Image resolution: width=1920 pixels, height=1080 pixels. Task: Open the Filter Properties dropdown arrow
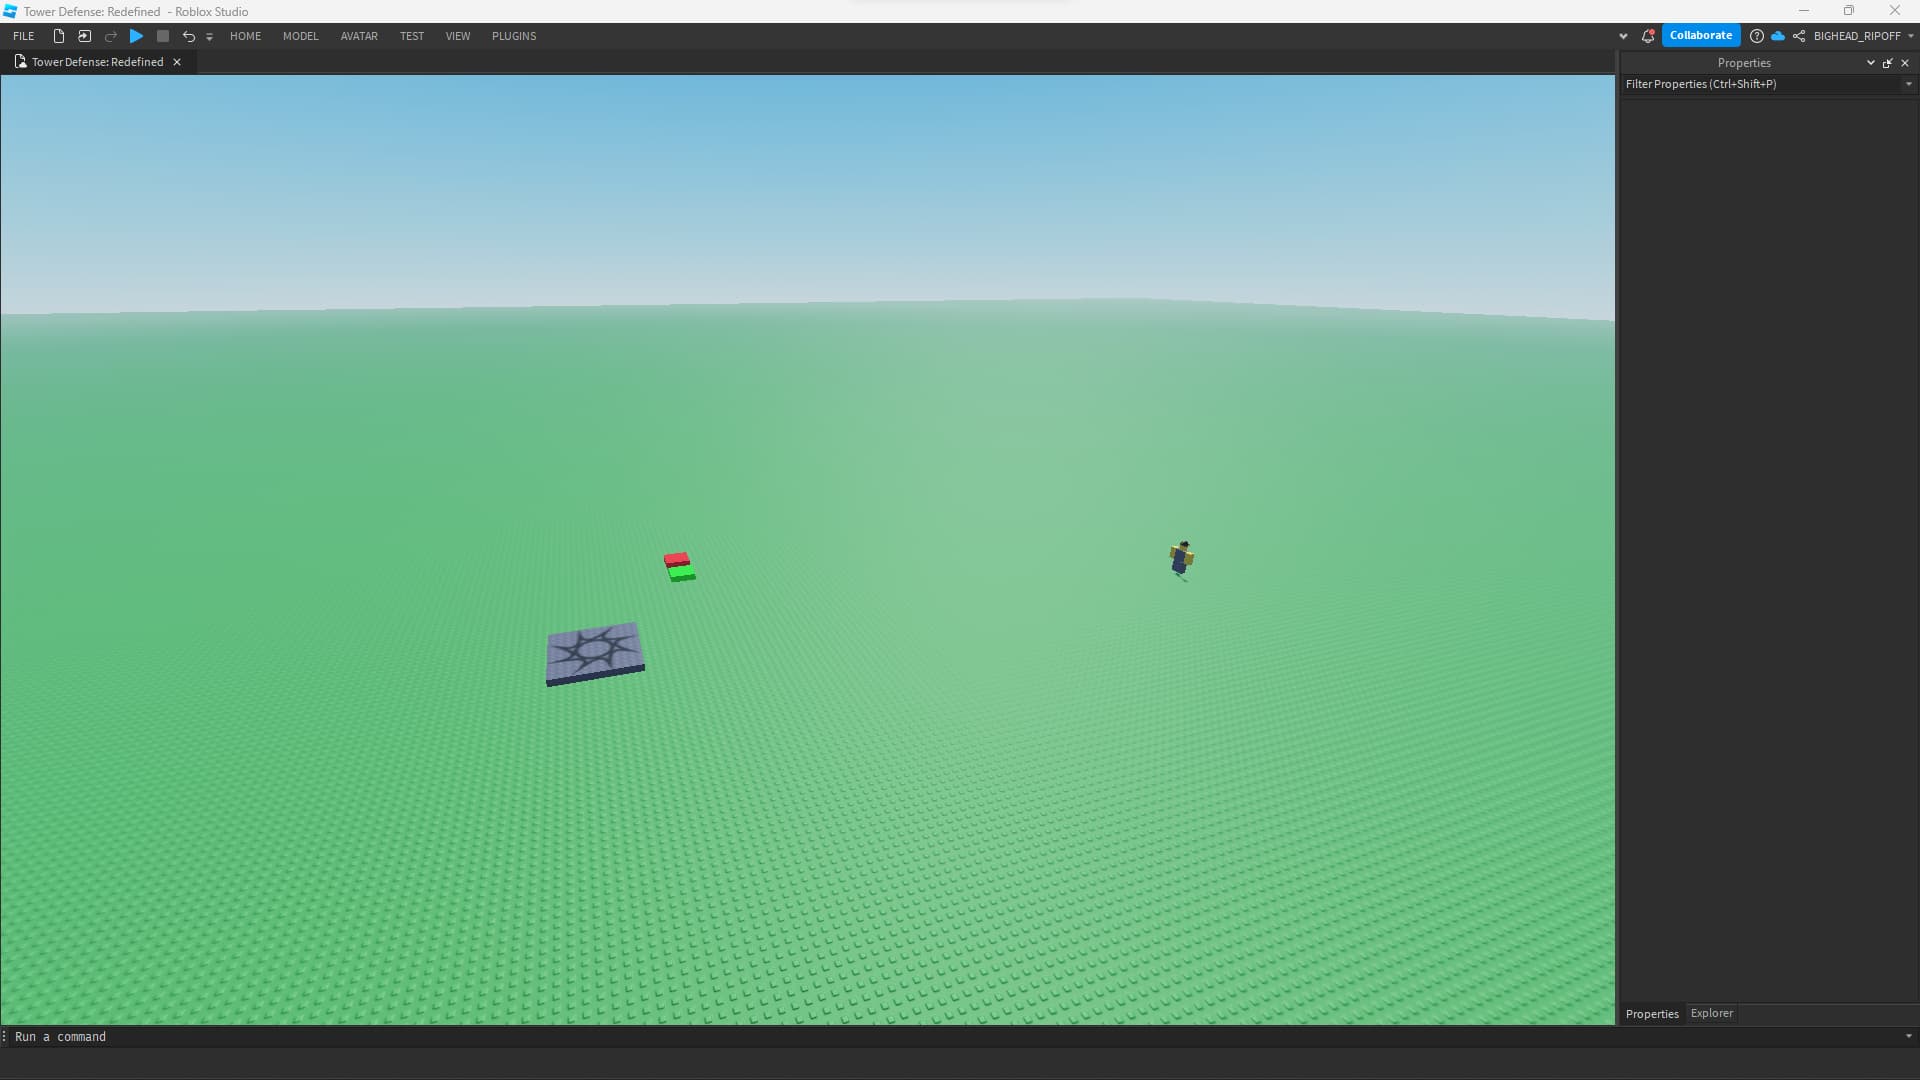(1909, 84)
